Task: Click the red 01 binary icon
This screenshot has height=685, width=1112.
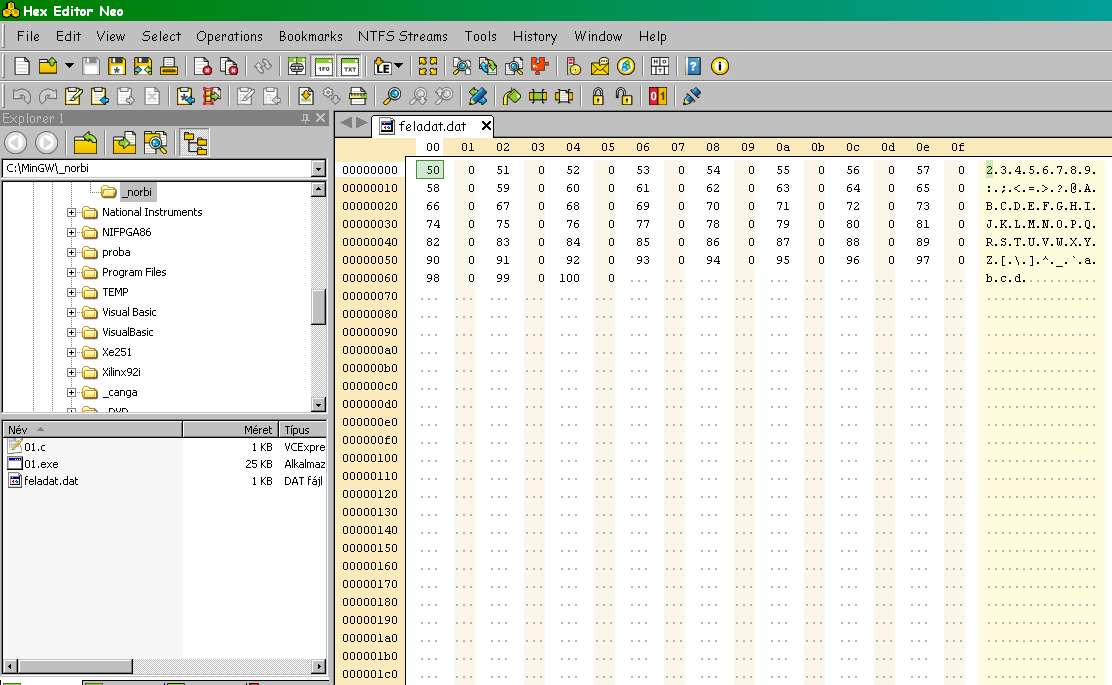Action: [x=657, y=97]
